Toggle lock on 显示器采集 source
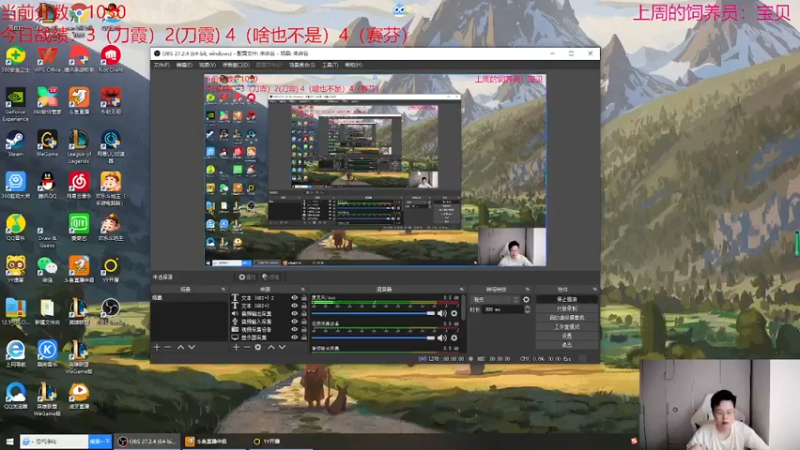The image size is (800, 450). (304, 337)
